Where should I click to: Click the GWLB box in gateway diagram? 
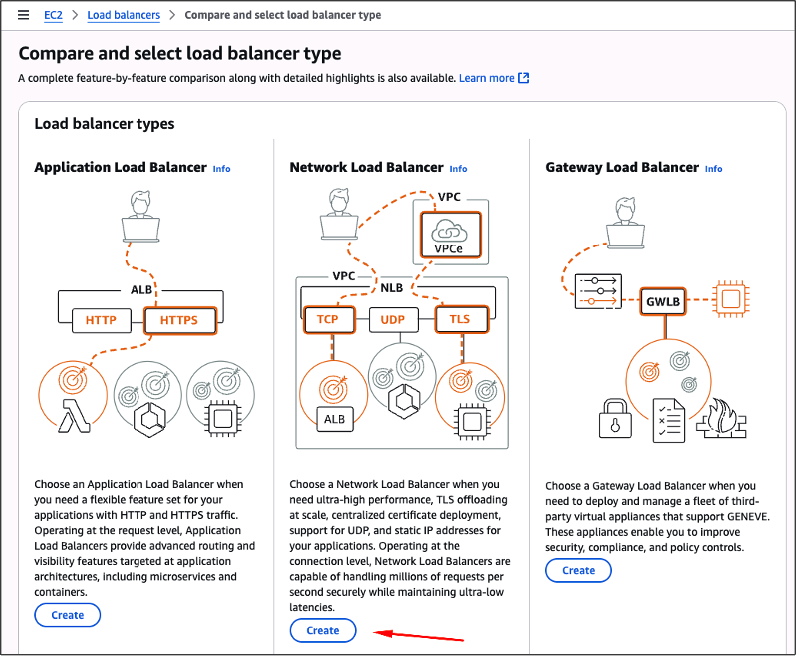pos(663,301)
